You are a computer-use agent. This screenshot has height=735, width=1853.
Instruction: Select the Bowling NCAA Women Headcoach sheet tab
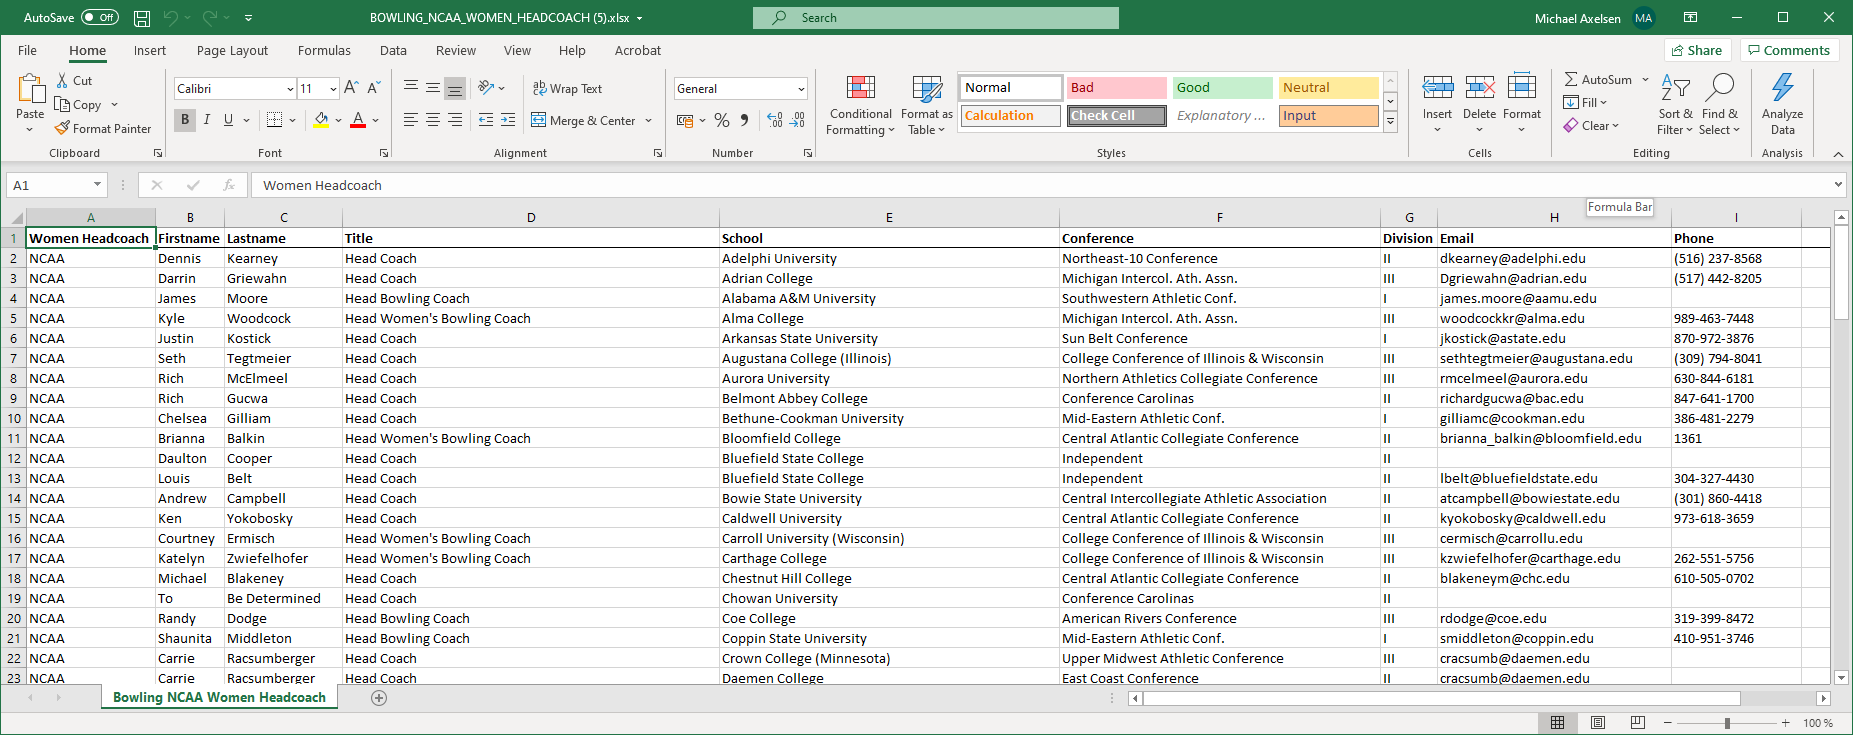coord(219,698)
